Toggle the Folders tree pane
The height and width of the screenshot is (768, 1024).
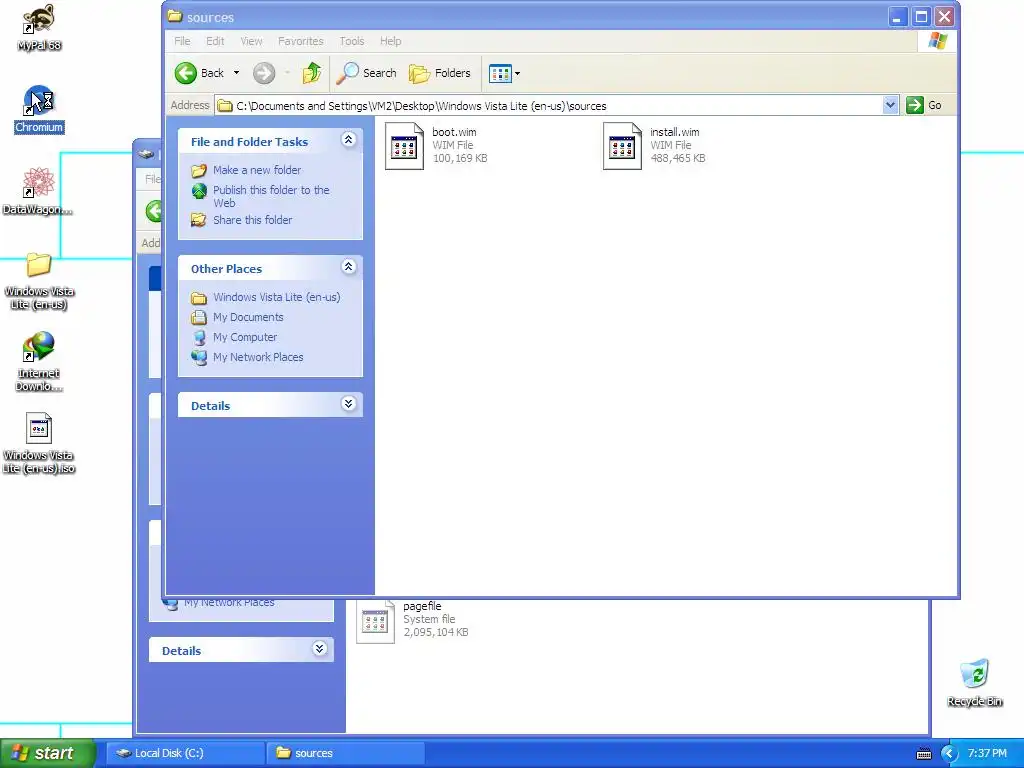[x=440, y=73]
